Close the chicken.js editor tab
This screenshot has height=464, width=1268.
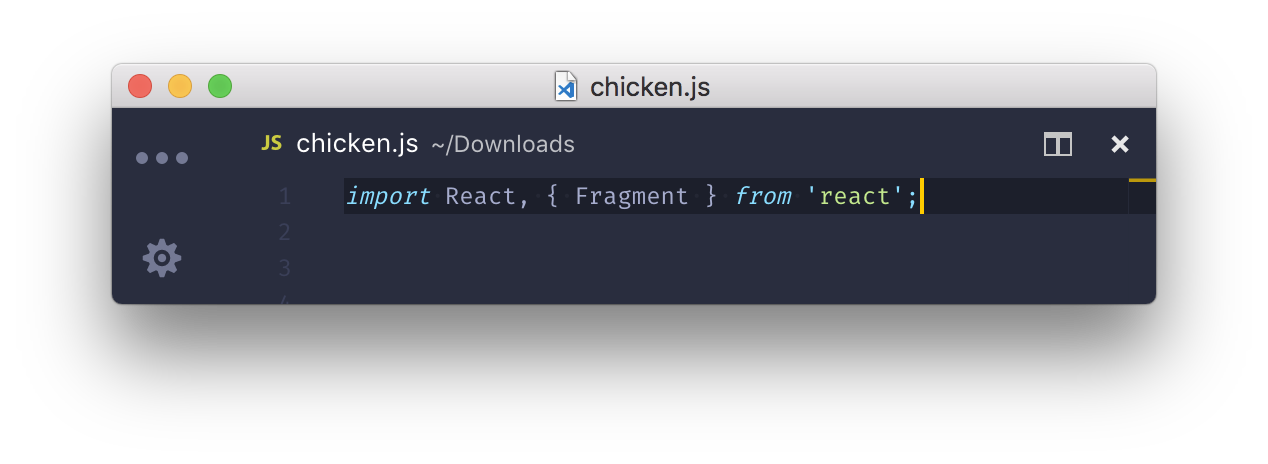tap(1120, 145)
